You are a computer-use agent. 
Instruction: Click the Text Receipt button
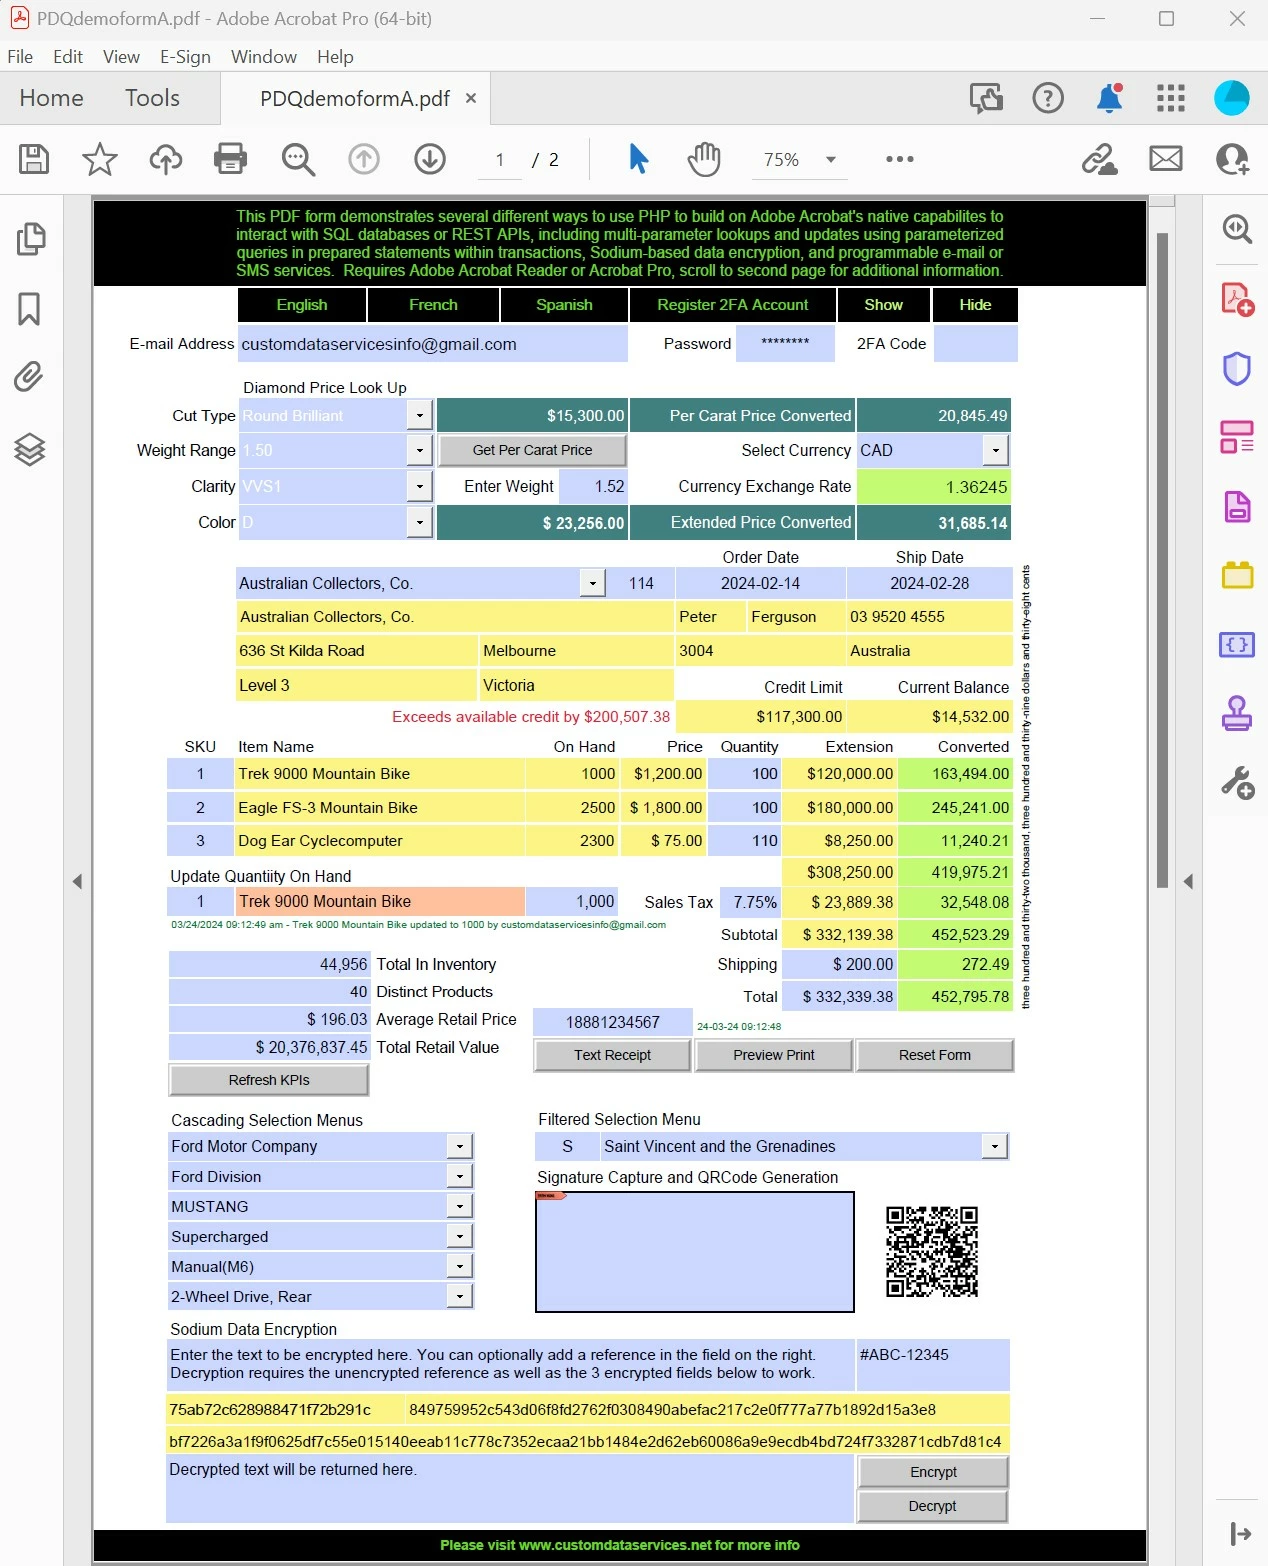tap(612, 1055)
